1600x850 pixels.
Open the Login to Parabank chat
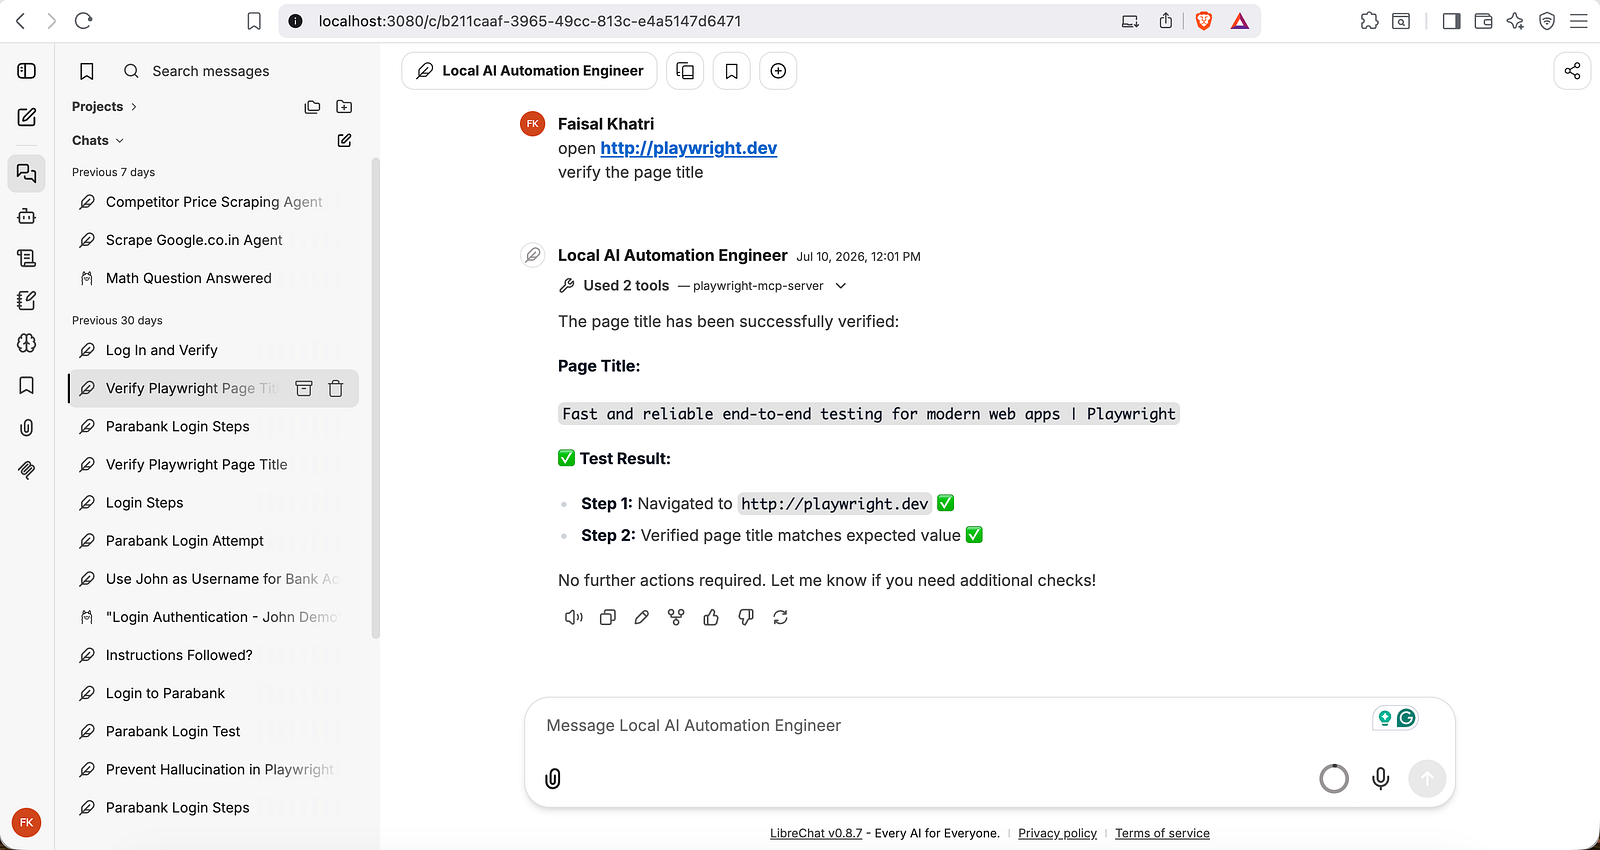point(214,693)
